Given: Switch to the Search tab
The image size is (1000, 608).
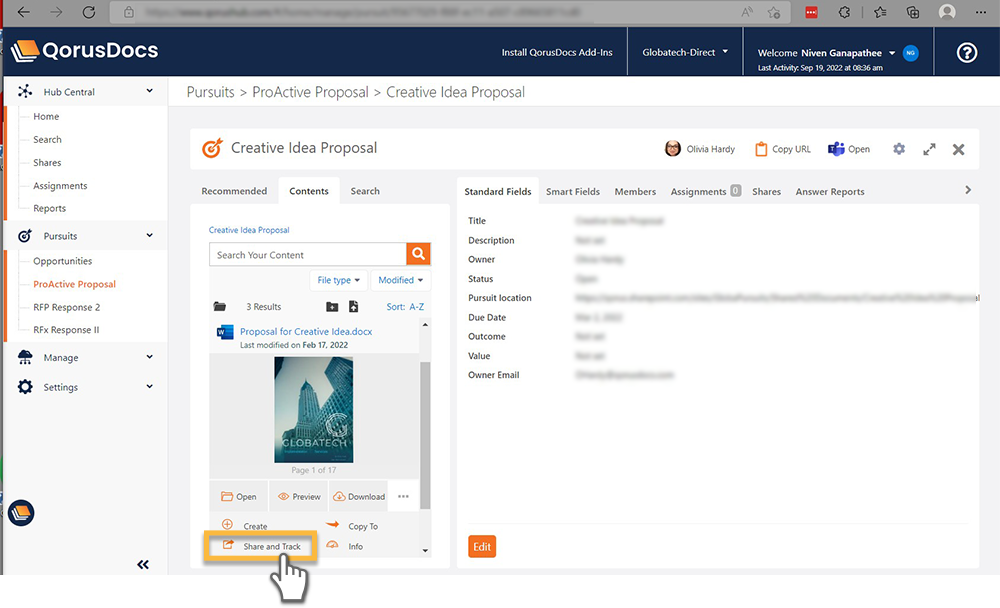Looking at the screenshot, I should [x=365, y=191].
